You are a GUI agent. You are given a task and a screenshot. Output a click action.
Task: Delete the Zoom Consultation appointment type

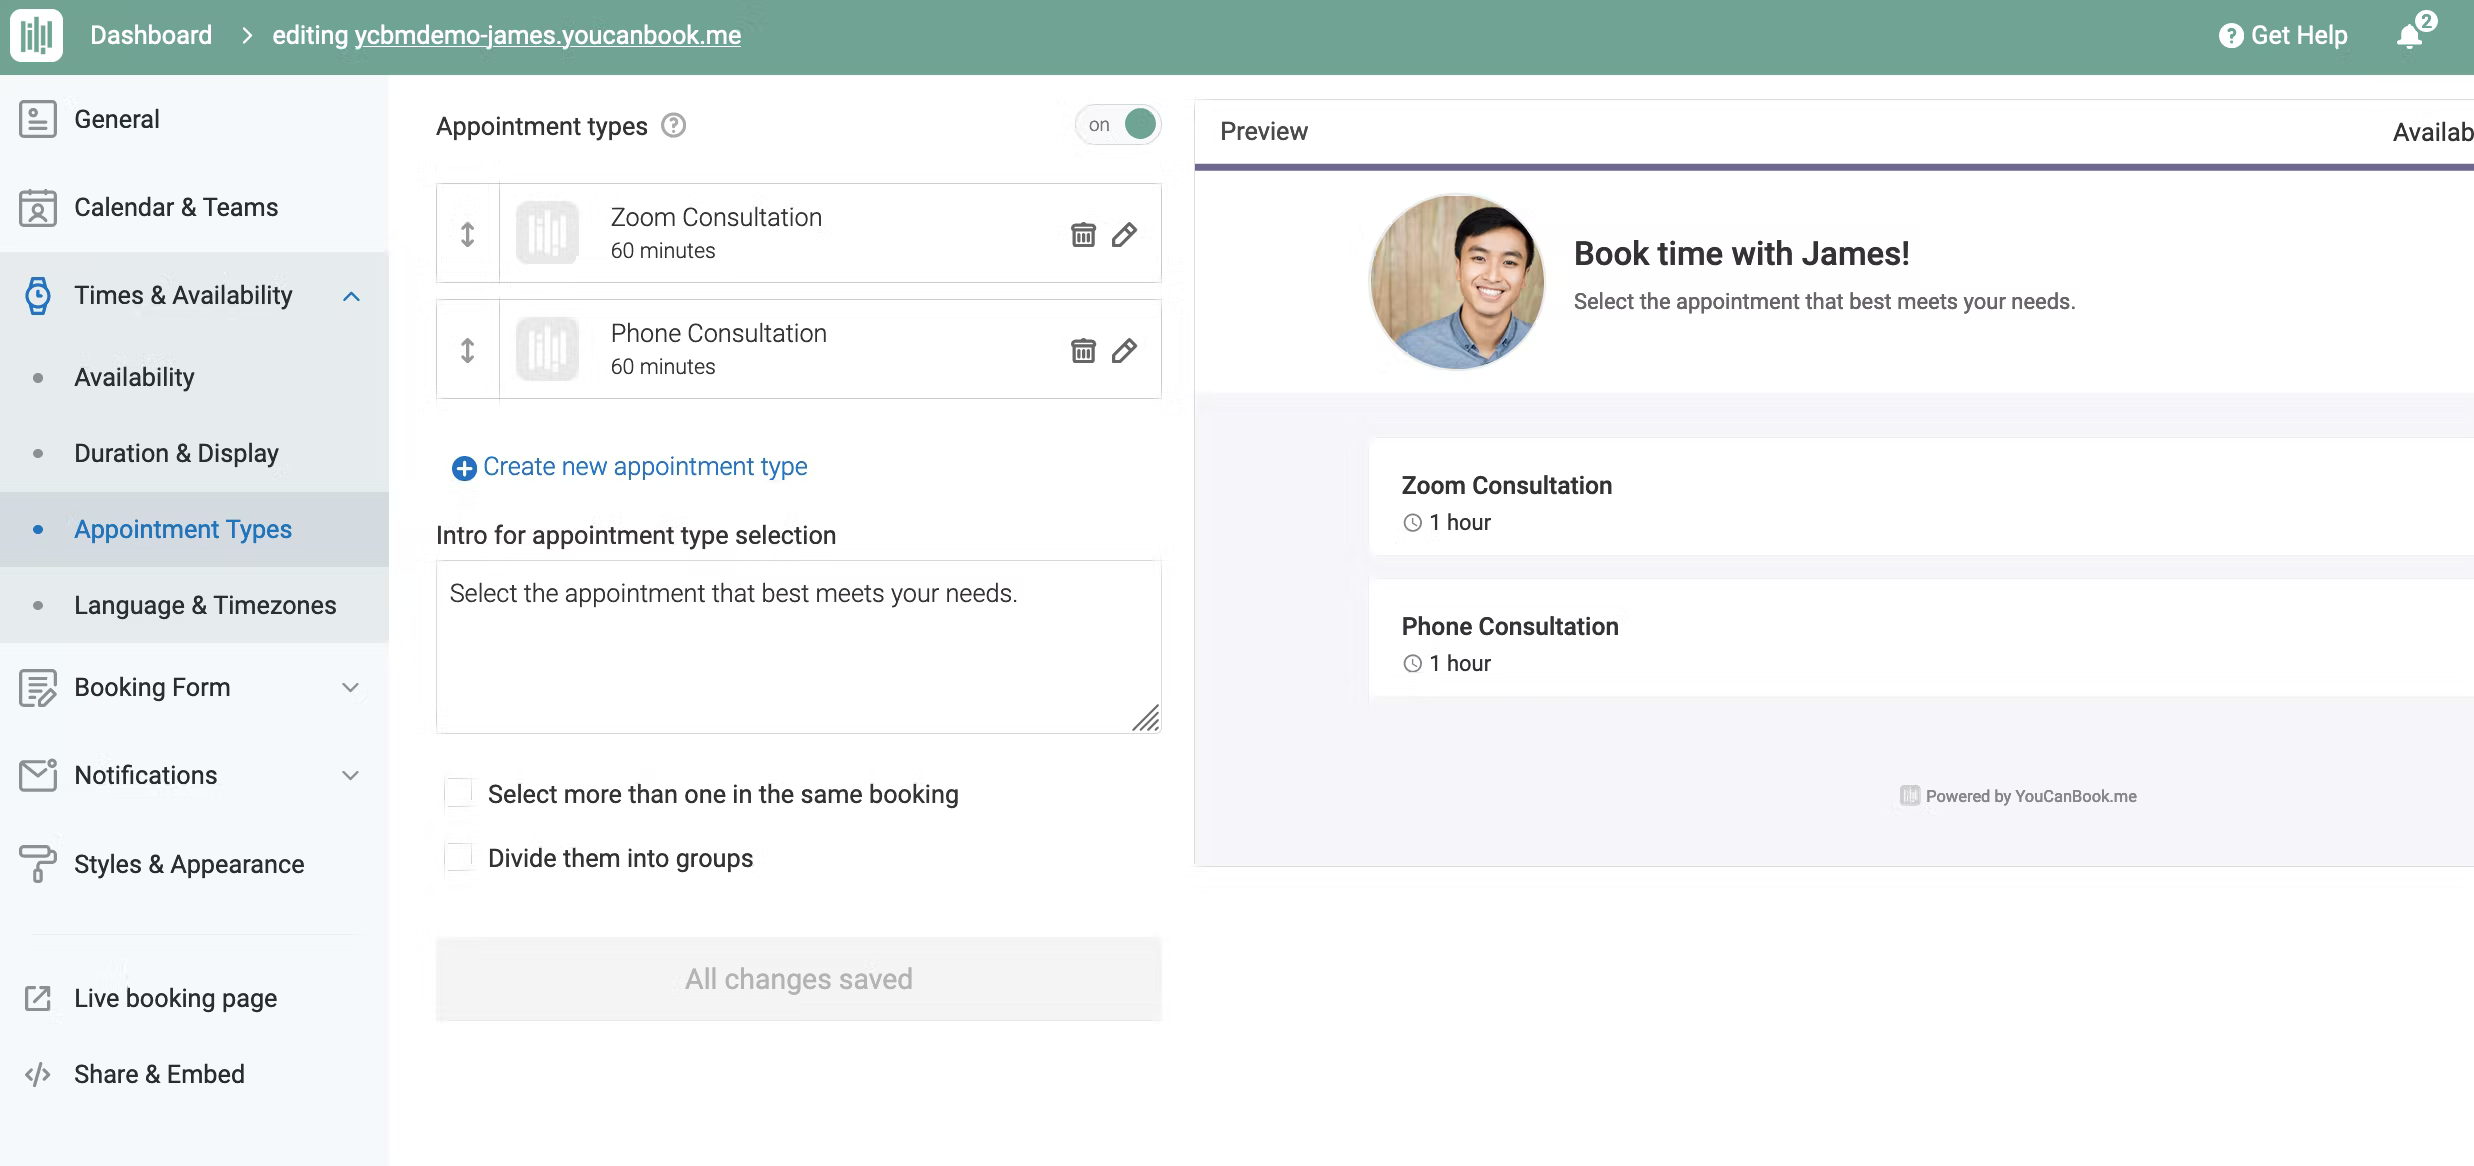(1081, 232)
